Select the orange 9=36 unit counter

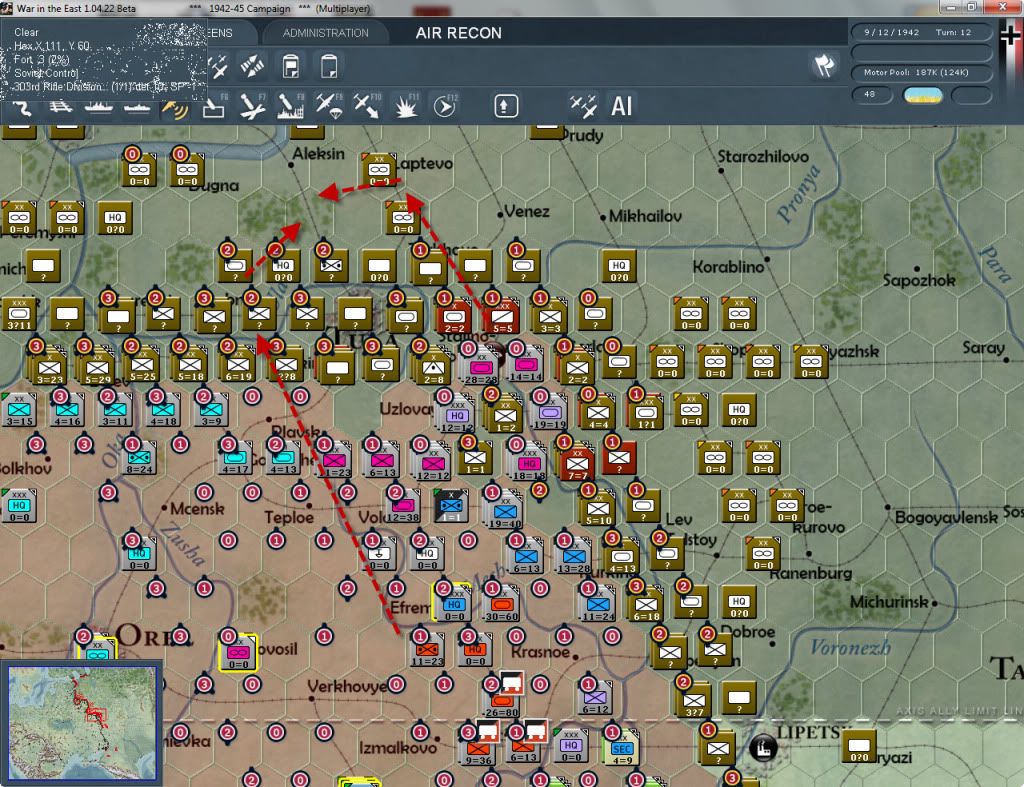click(x=478, y=749)
